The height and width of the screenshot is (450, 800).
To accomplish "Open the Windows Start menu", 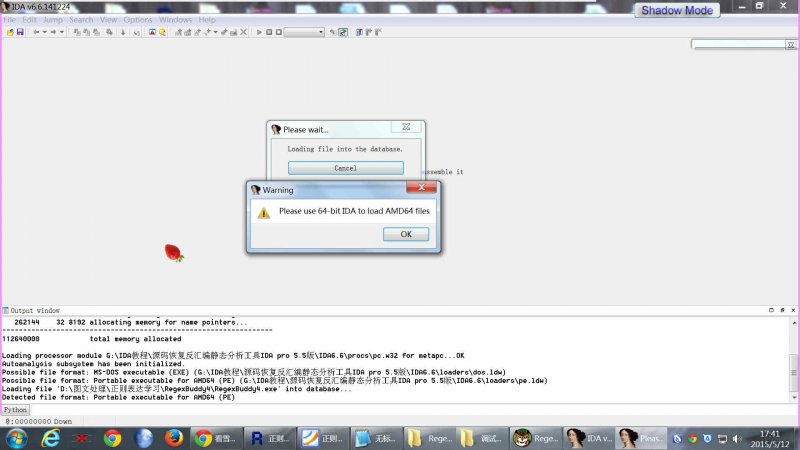I will [x=16, y=438].
